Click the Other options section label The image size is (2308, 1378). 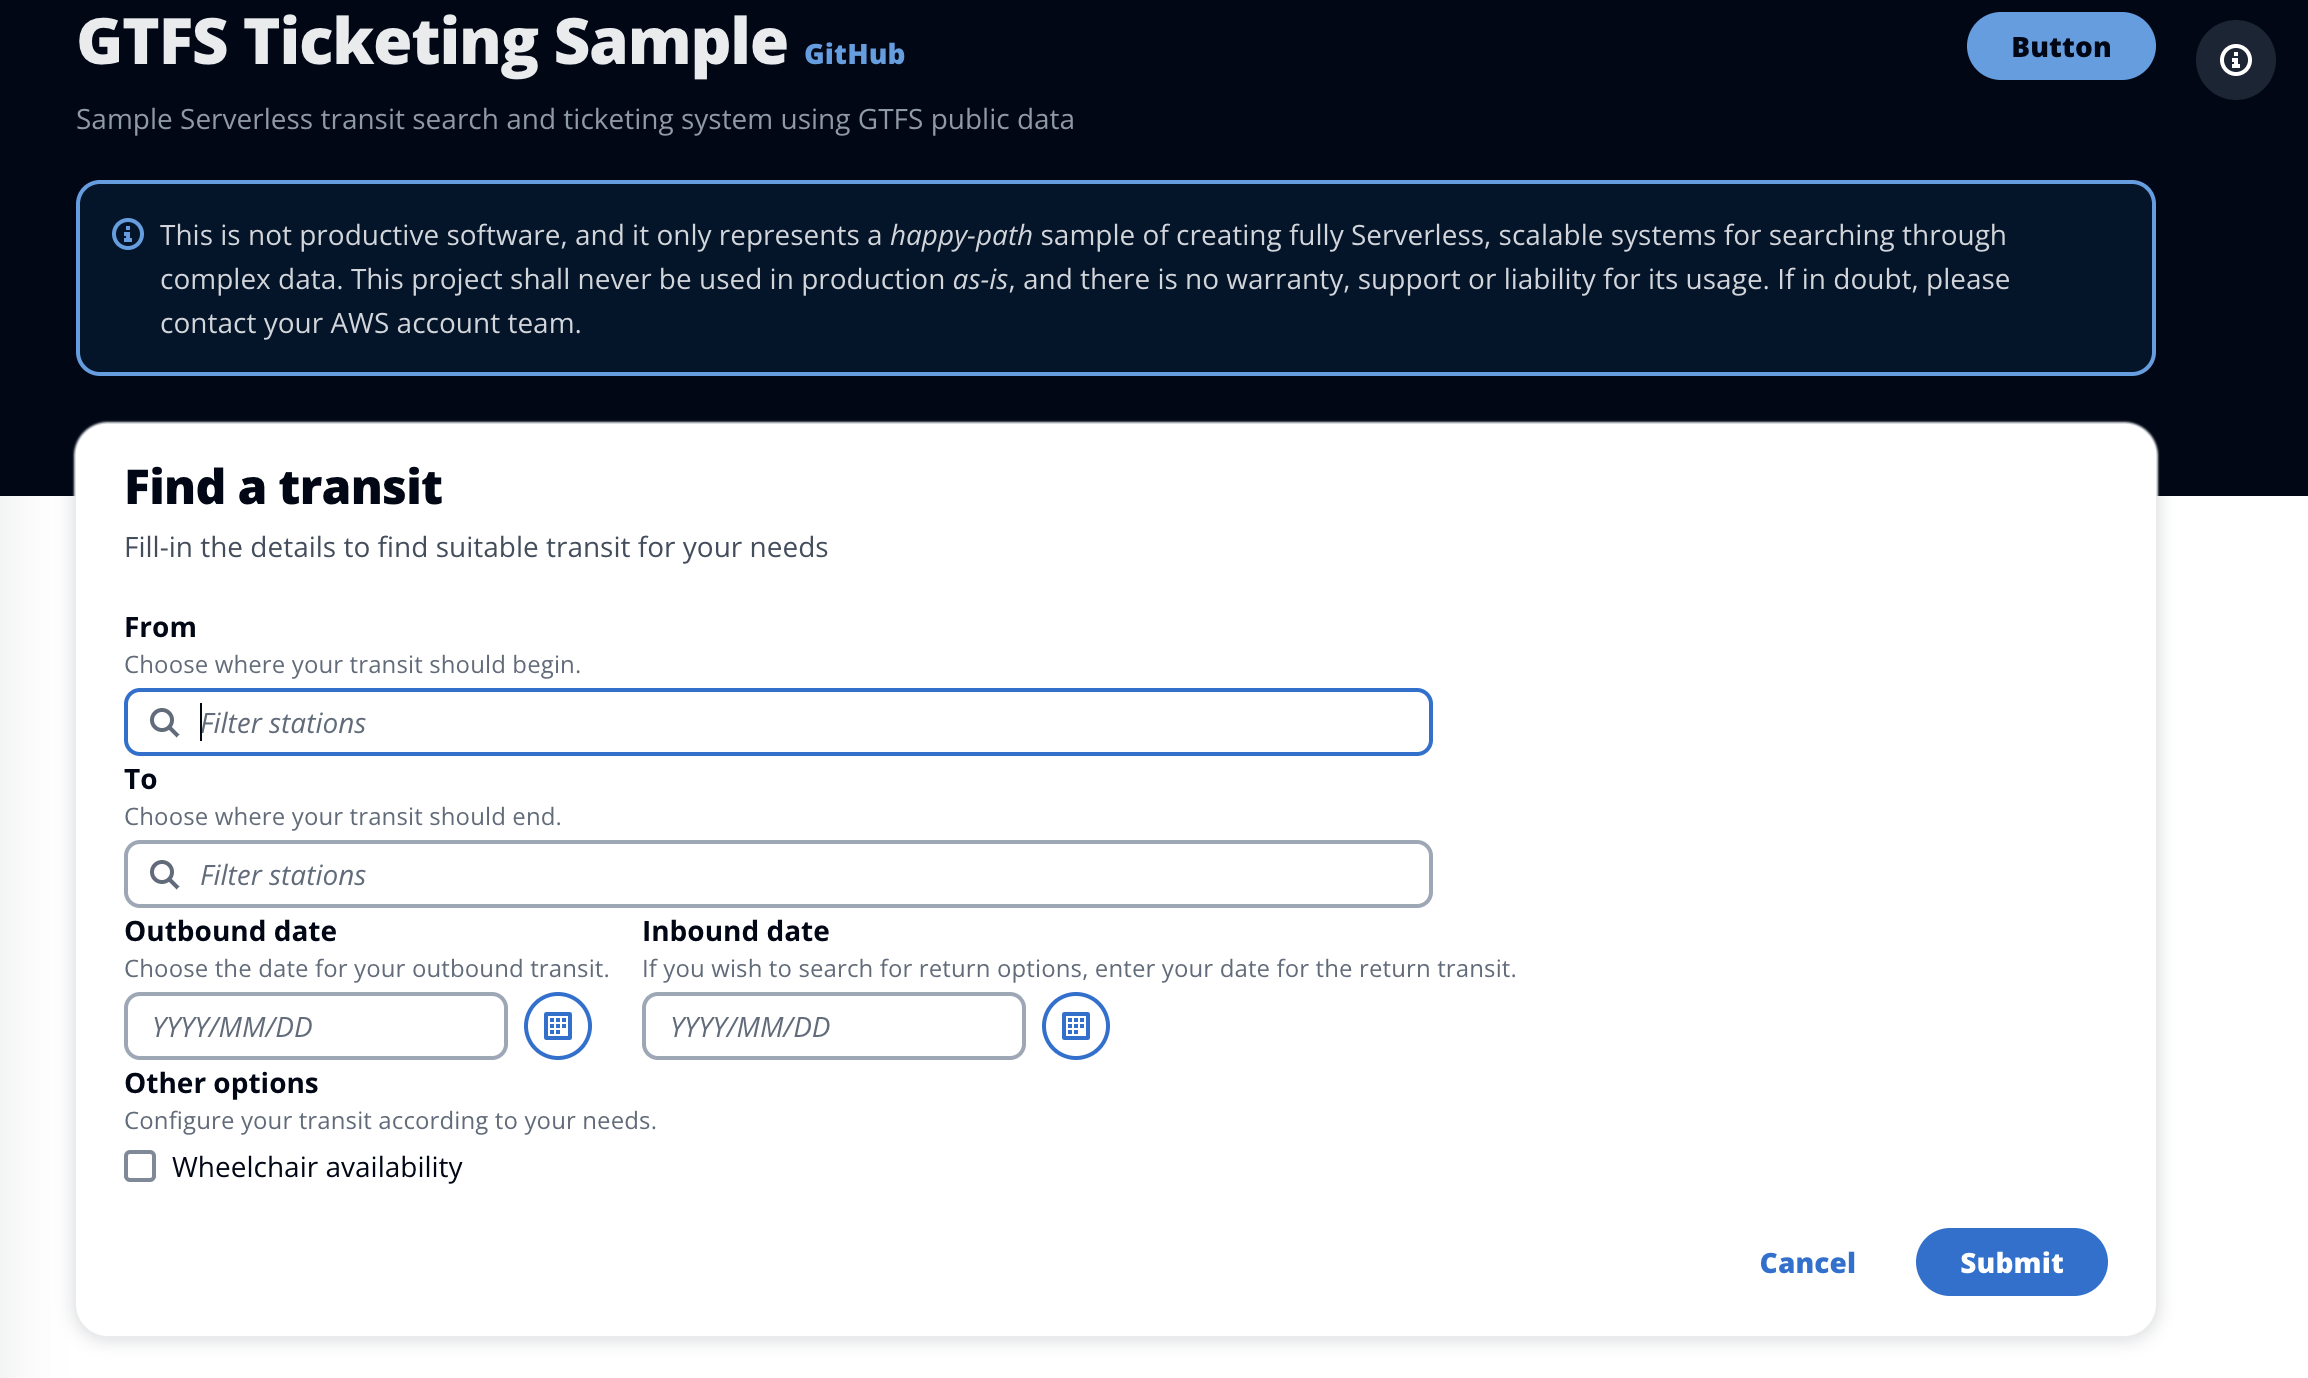(221, 1083)
